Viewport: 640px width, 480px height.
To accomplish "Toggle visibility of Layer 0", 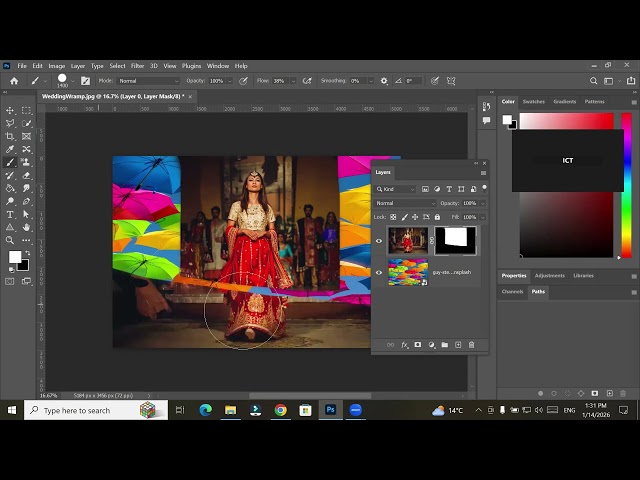I will click(x=379, y=241).
